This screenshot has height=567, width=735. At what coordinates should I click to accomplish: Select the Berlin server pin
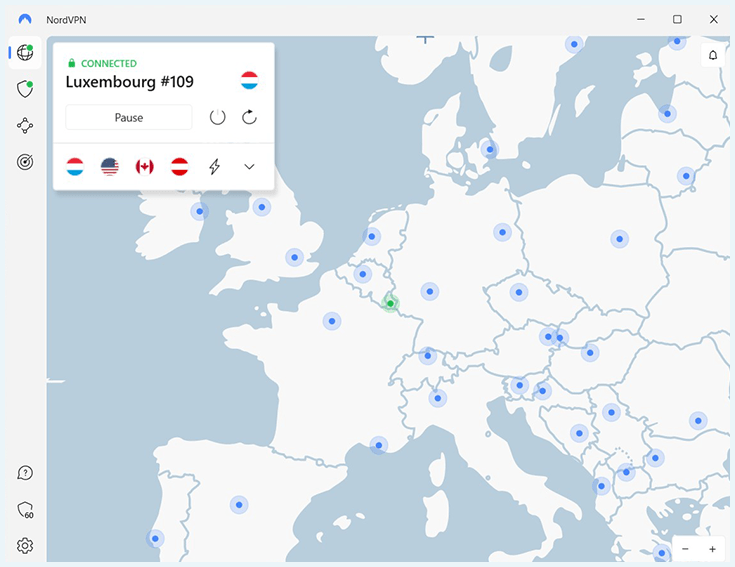point(502,232)
